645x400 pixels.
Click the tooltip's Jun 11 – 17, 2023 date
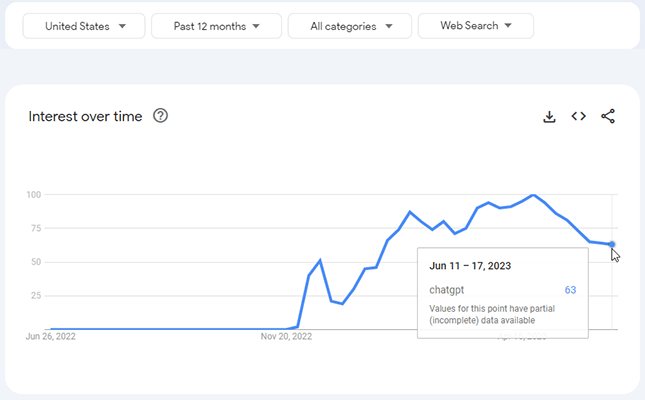pyautogui.click(x=470, y=266)
